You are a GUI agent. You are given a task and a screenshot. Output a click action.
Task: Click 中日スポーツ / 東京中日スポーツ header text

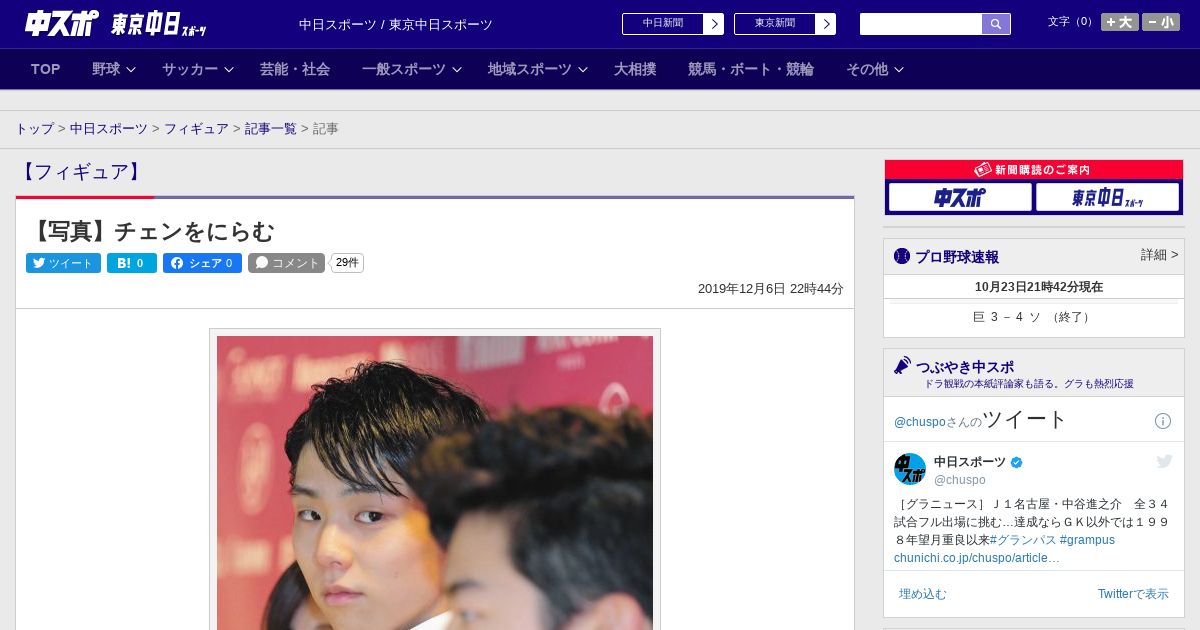tap(396, 24)
